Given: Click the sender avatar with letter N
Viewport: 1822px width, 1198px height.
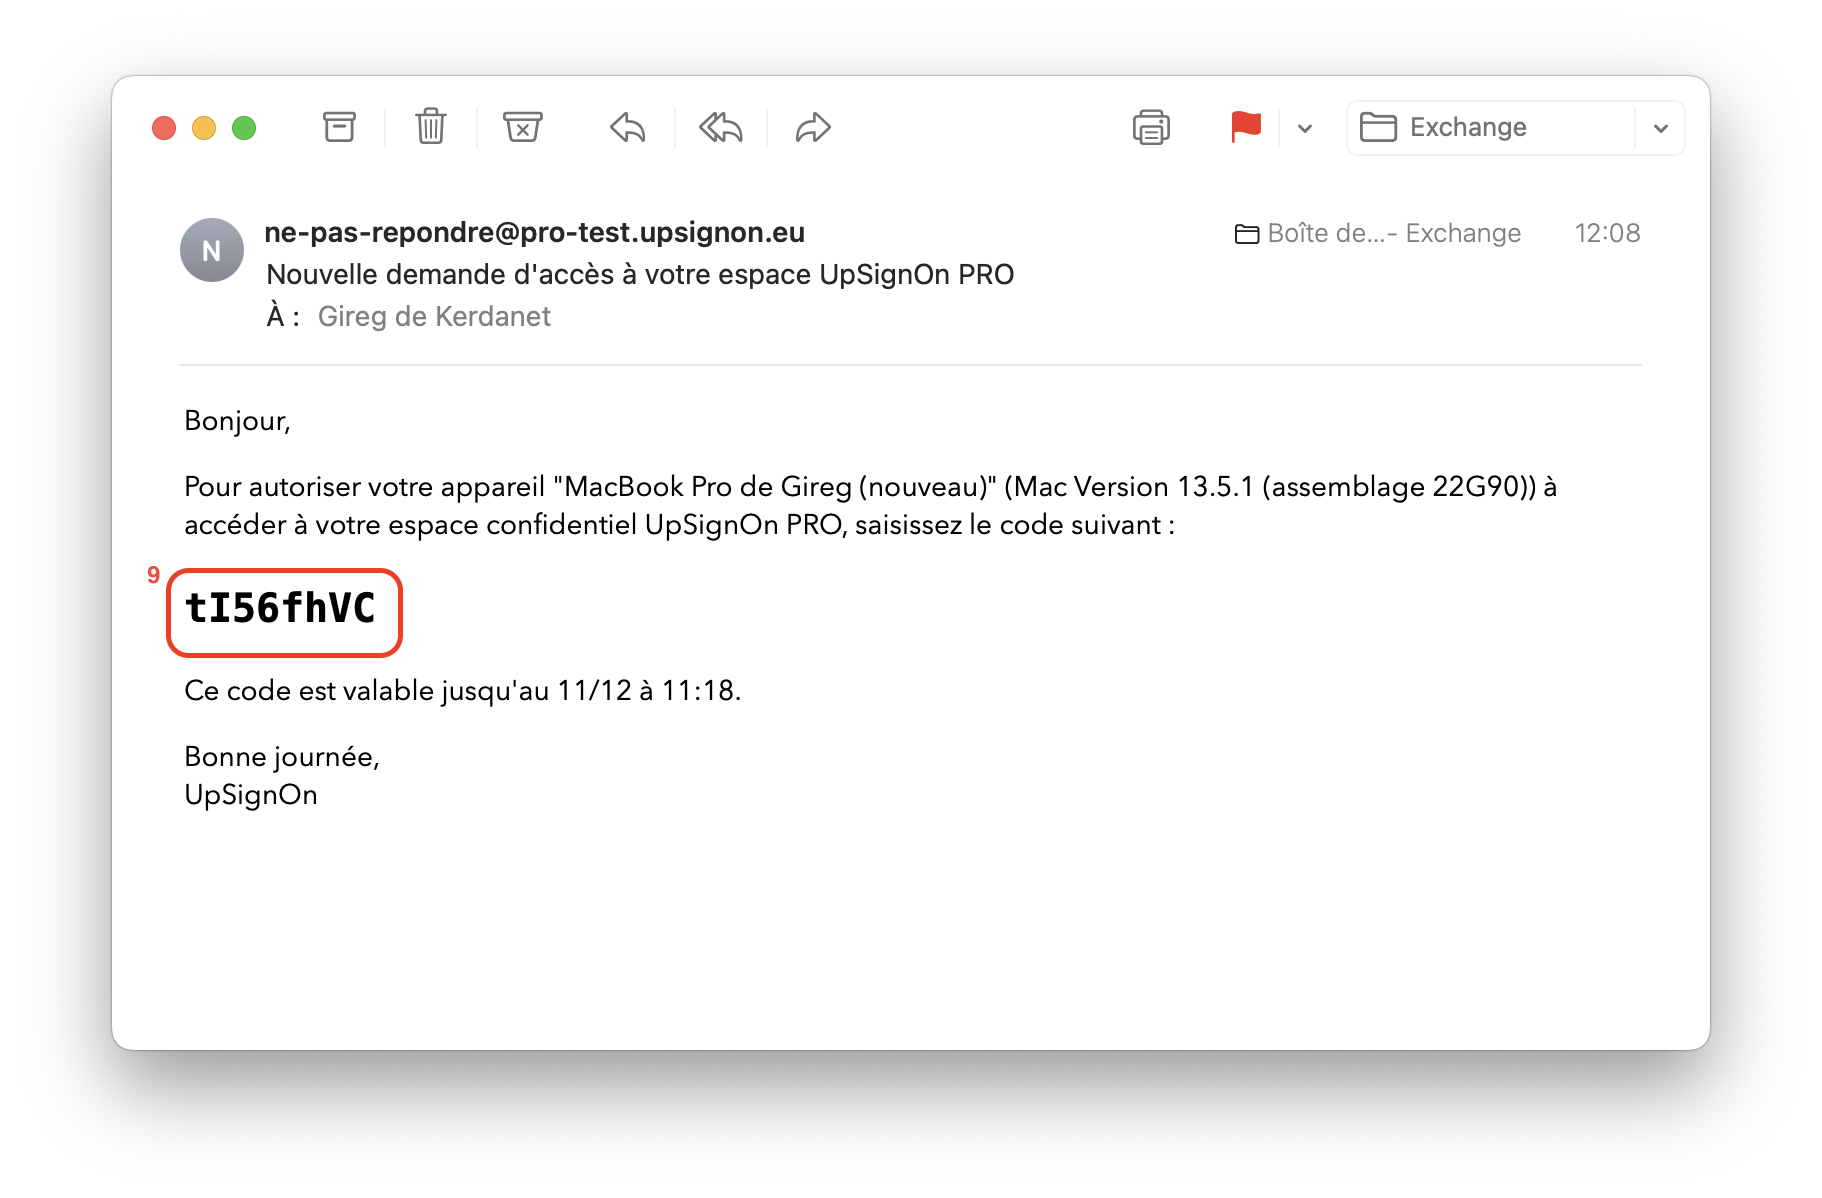Looking at the screenshot, I should click(212, 250).
